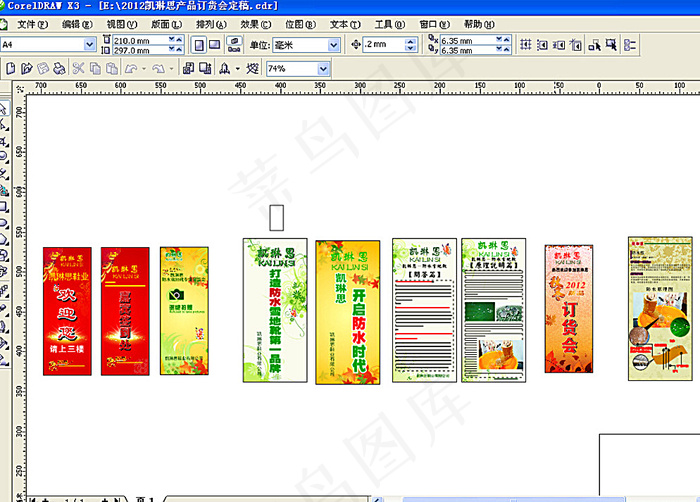Click the Undo arrow icon
The width and height of the screenshot is (700, 502).
pos(131,68)
